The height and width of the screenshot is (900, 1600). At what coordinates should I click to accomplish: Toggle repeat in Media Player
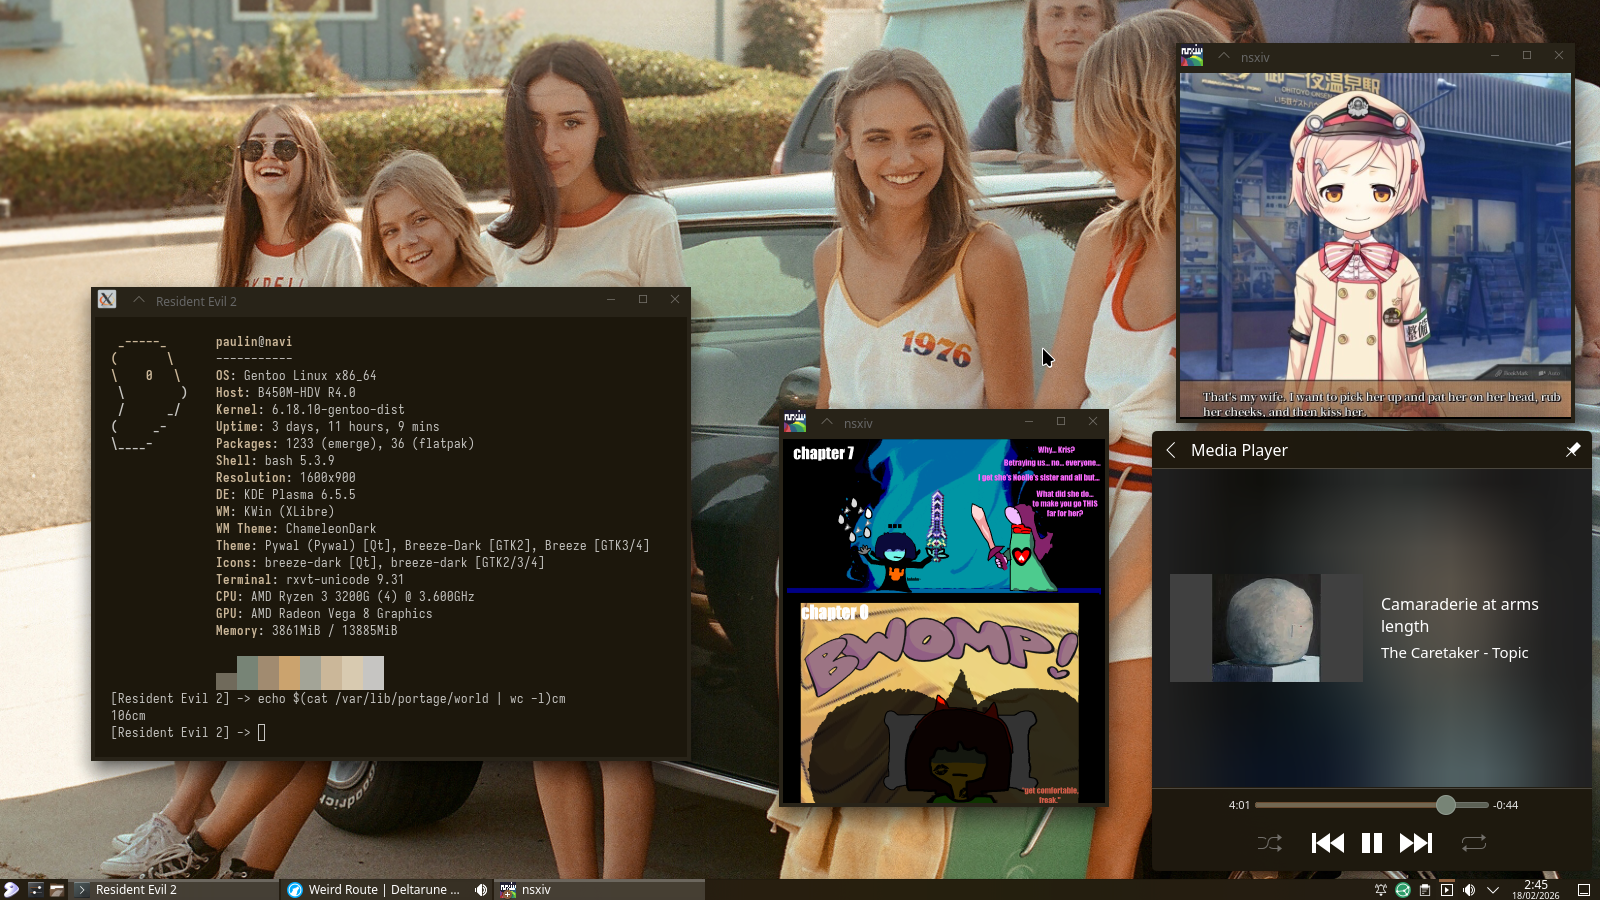tap(1474, 843)
